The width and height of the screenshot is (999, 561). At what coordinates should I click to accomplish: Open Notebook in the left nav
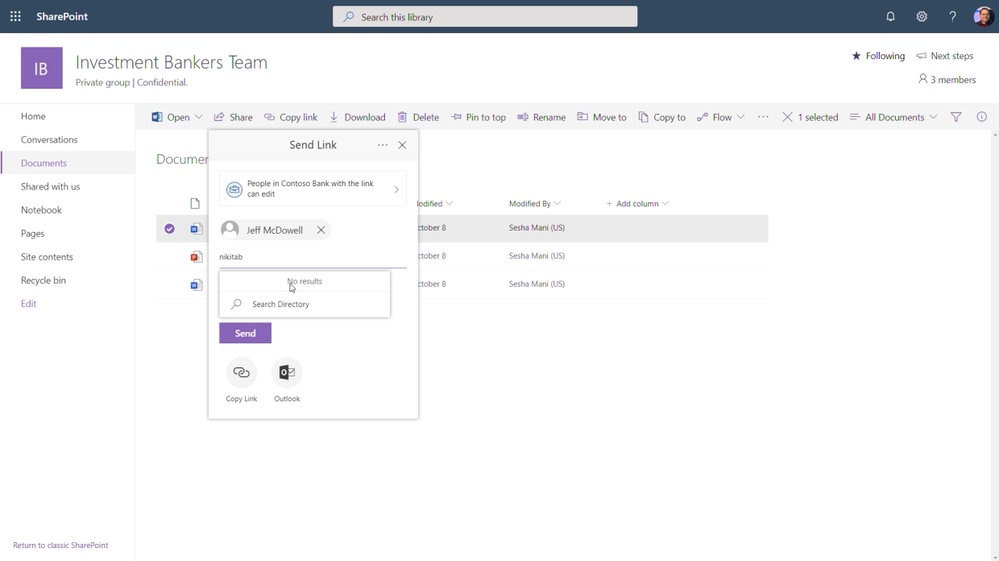pos(41,209)
